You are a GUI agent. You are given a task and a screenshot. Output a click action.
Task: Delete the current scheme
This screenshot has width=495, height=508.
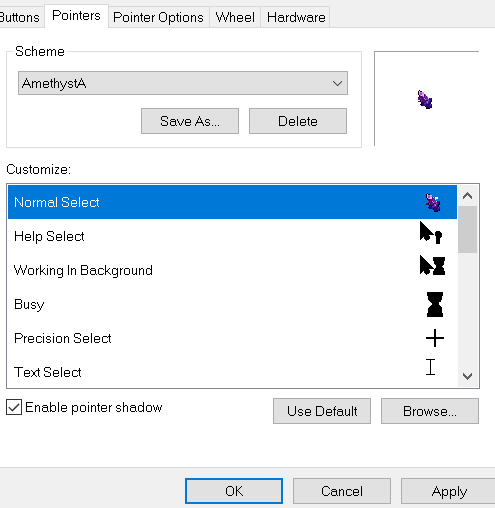pos(298,121)
